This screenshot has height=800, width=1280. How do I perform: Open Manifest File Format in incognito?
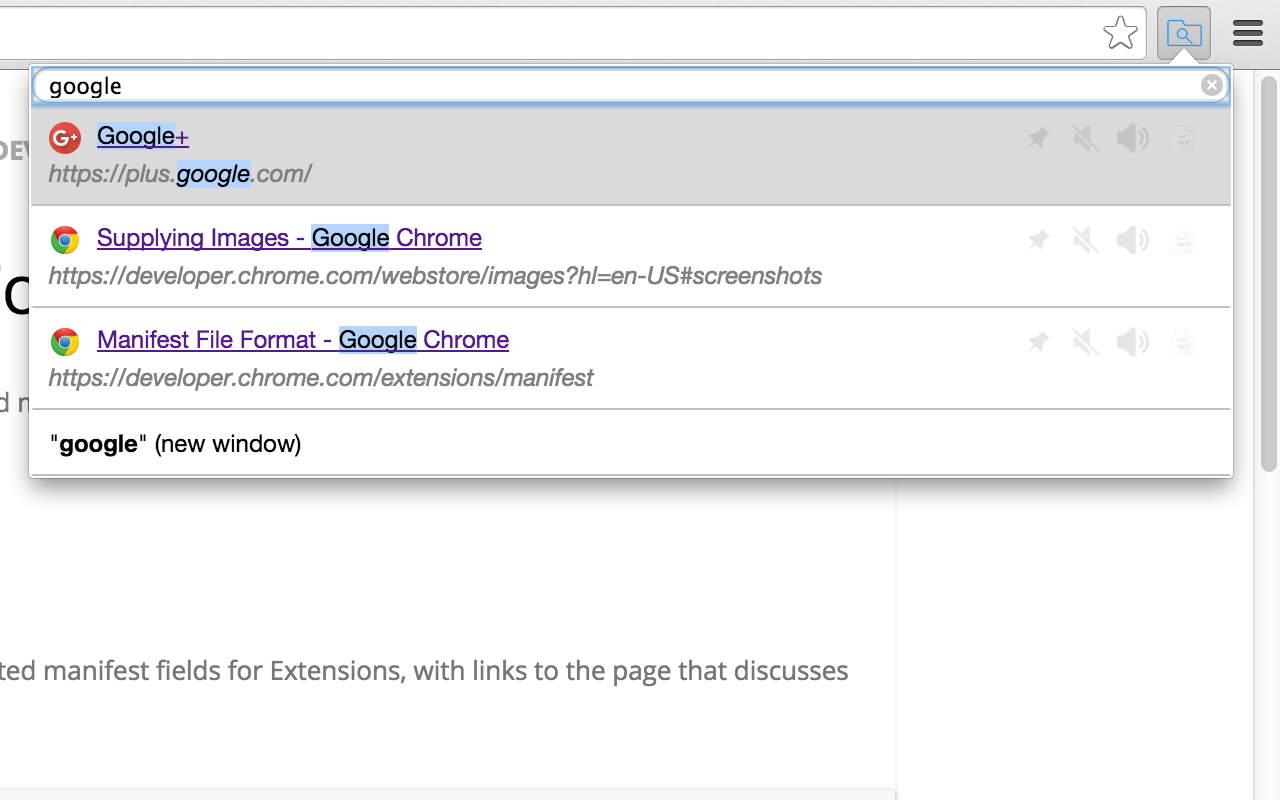[1181, 342]
